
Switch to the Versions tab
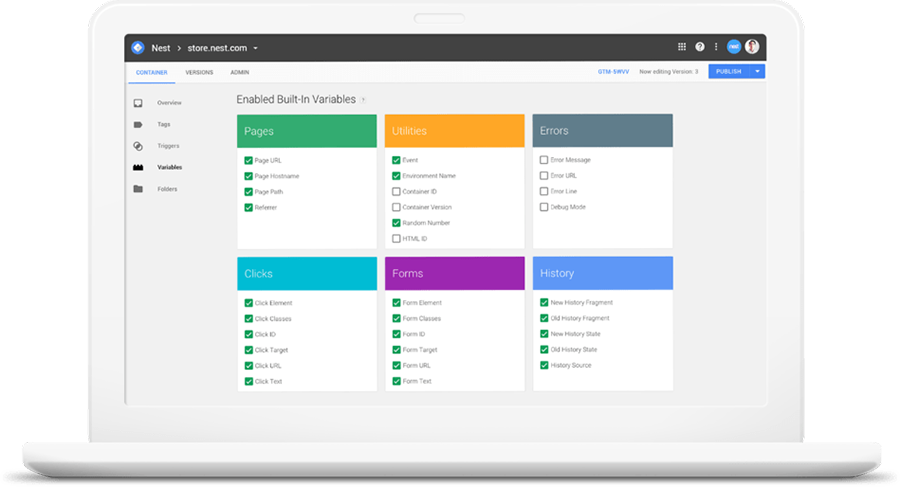tap(199, 72)
